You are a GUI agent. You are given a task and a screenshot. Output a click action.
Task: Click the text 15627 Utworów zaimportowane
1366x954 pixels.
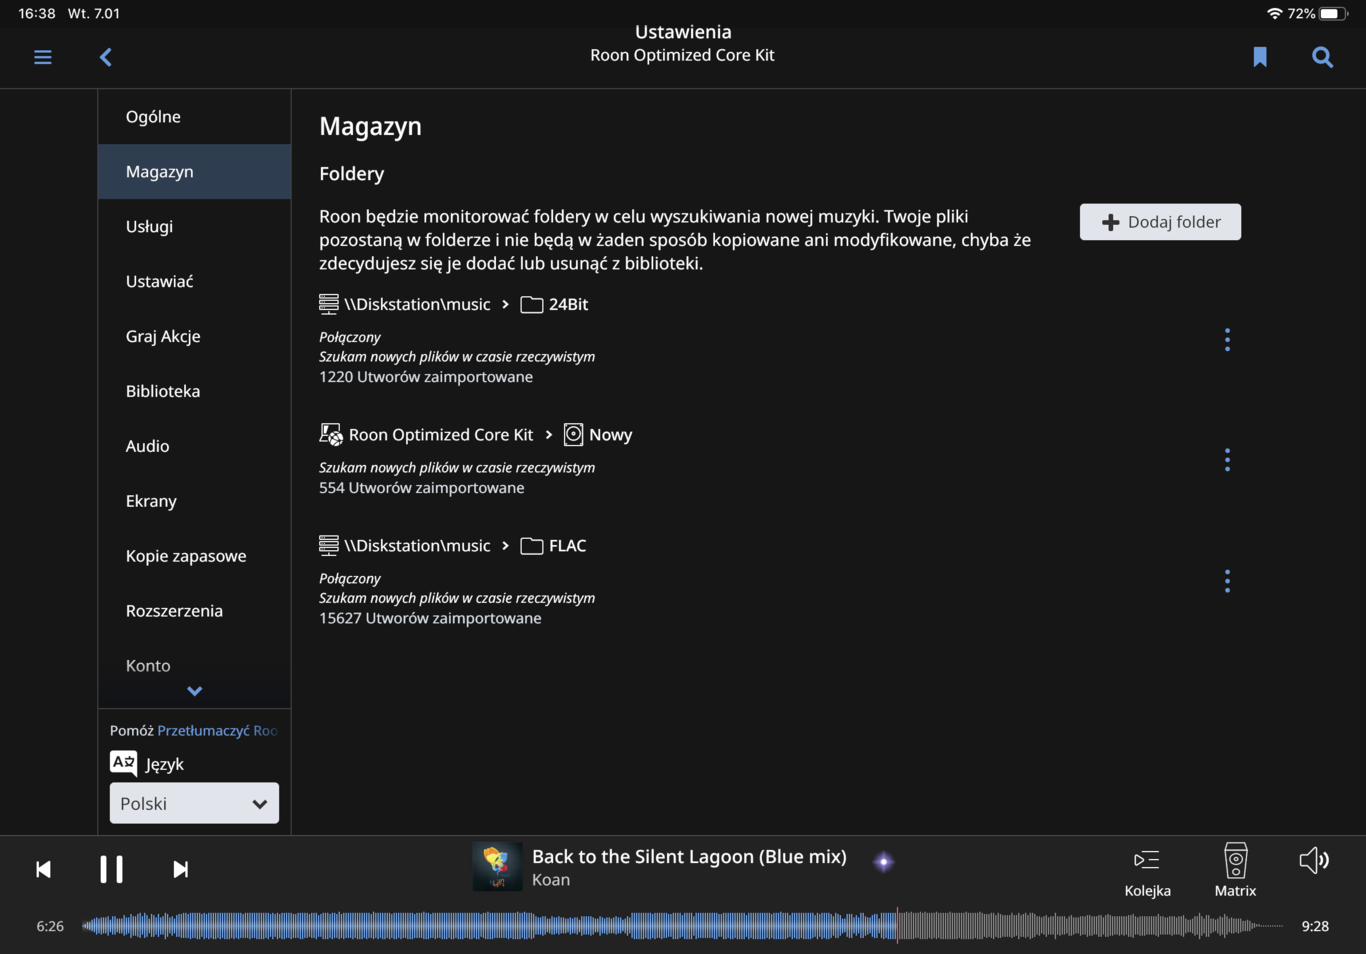pyautogui.click(x=430, y=618)
